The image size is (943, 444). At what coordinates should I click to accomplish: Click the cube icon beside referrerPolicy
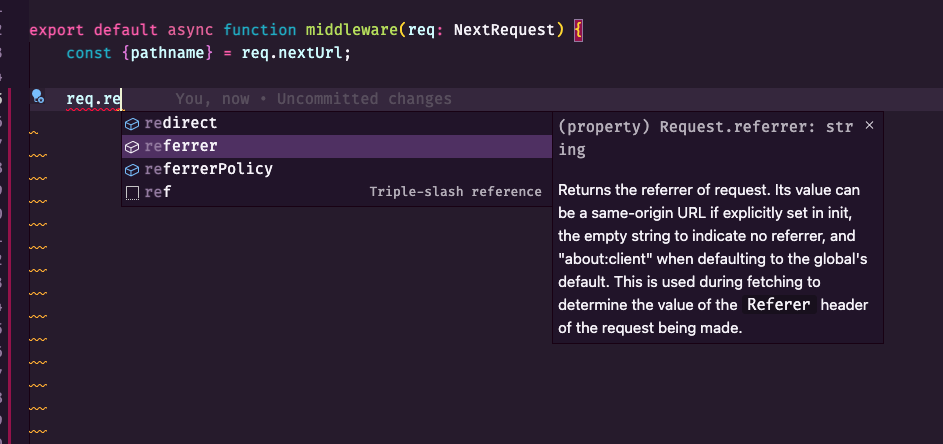pyautogui.click(x=132, y=170)
